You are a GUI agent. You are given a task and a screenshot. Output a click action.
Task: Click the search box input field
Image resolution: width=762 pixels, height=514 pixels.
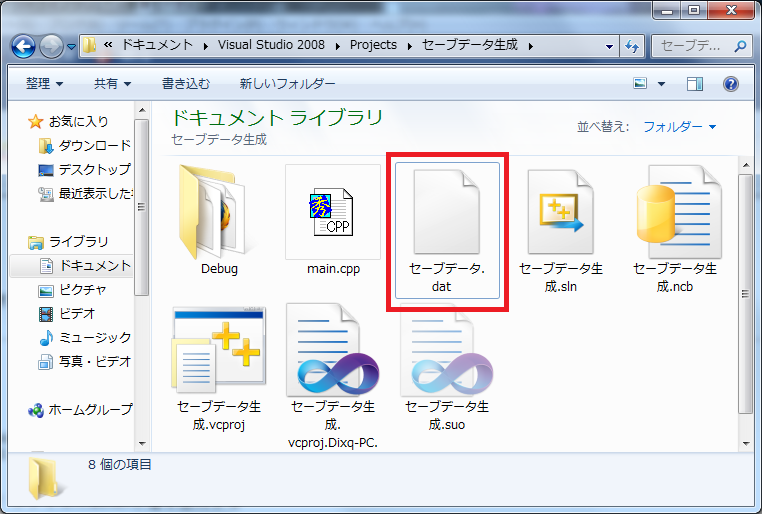tap(692, 46)
